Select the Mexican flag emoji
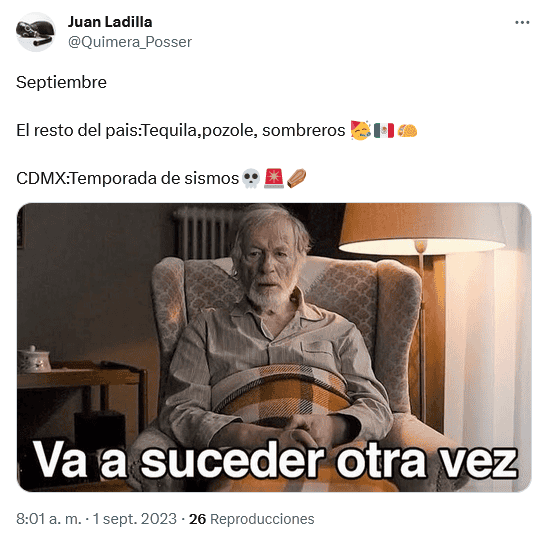 [384, 131]
